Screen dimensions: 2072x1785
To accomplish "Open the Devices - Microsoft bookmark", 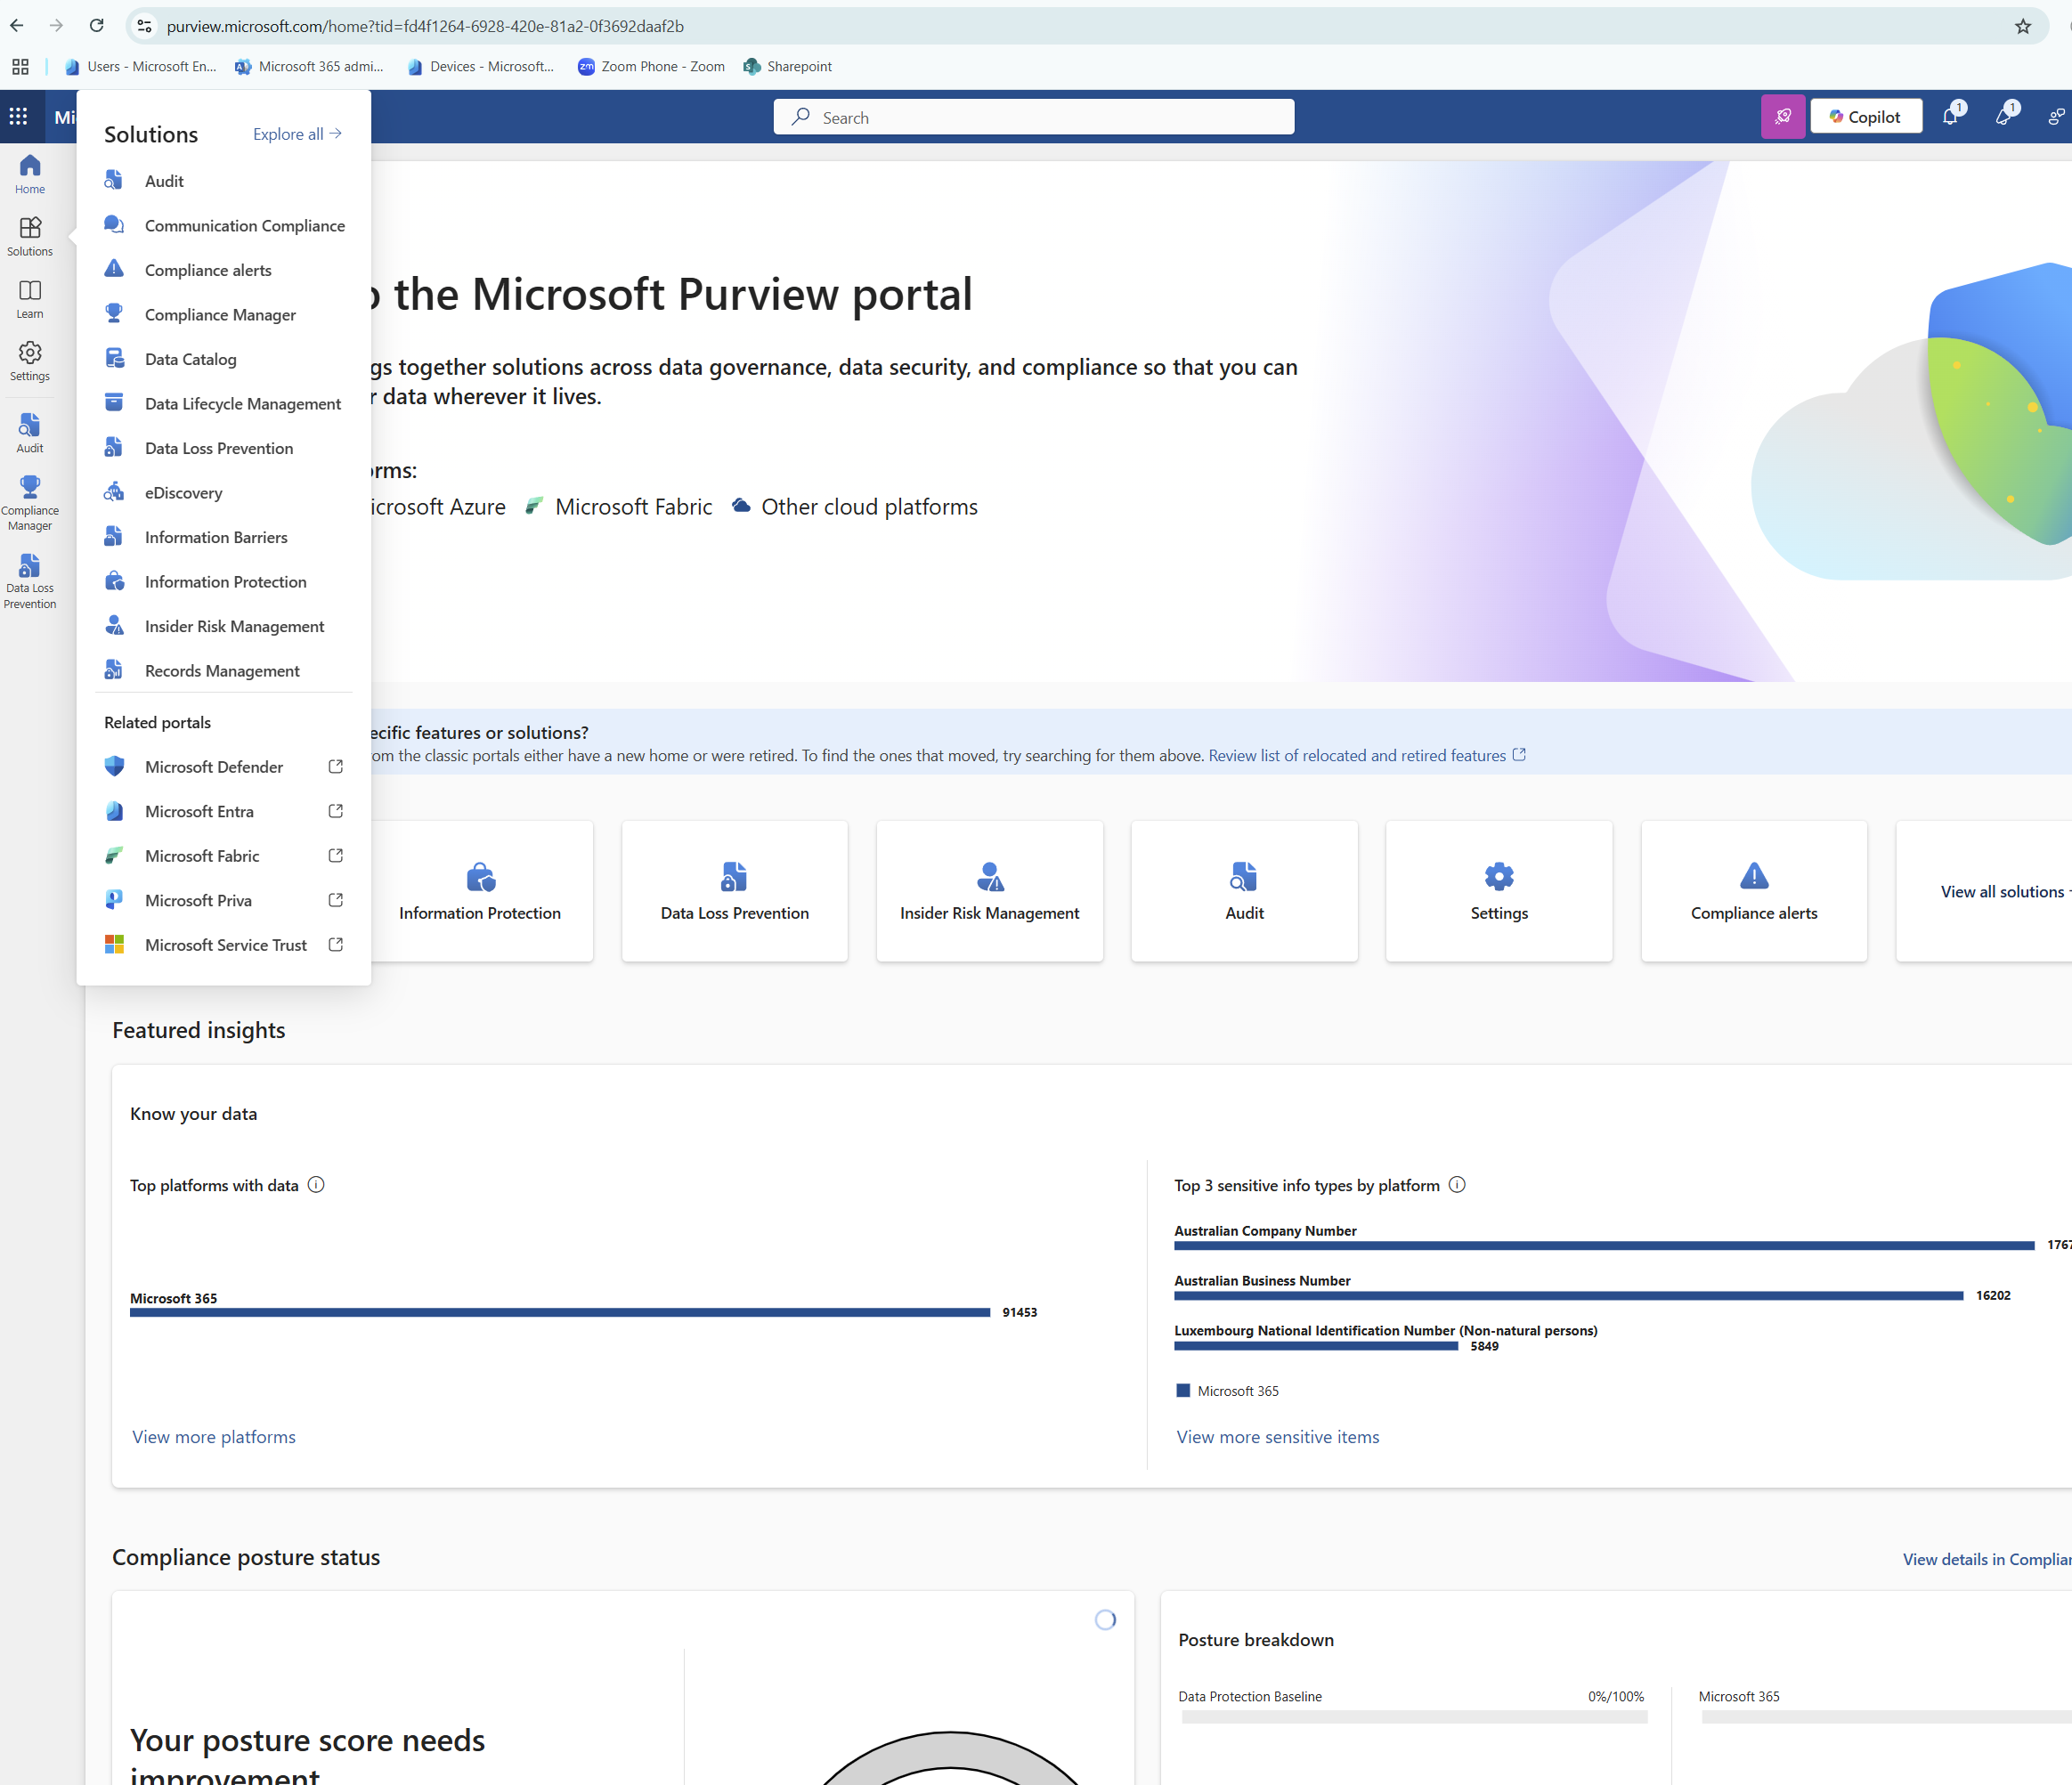I will coord(481,67).
